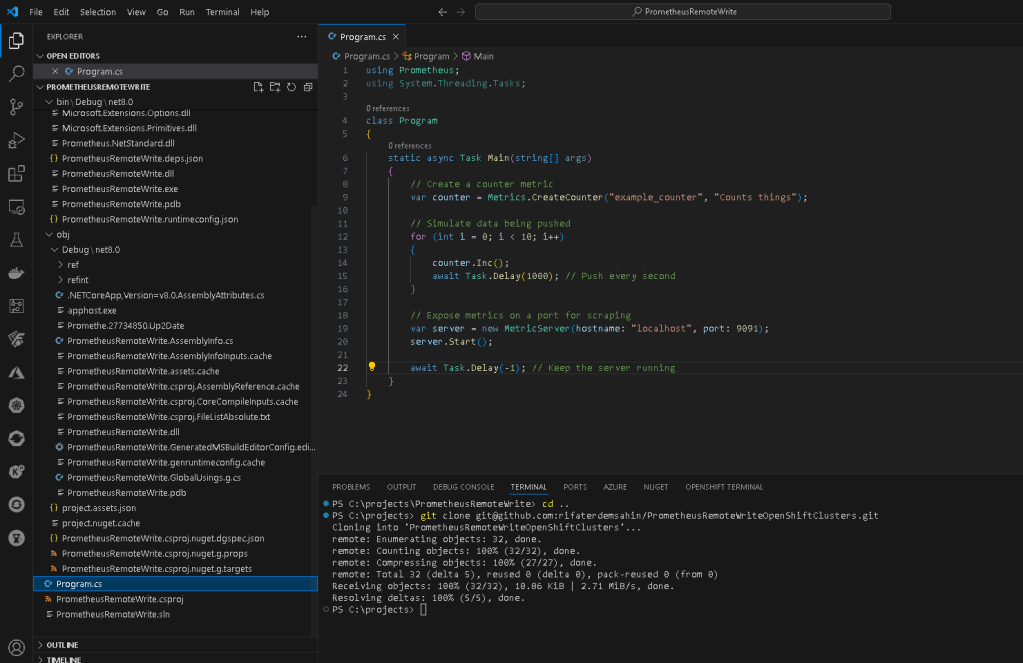This screenshot has width=1023, height=663.
Task: Open the Run and Debug view
Action: click(16, 140)
